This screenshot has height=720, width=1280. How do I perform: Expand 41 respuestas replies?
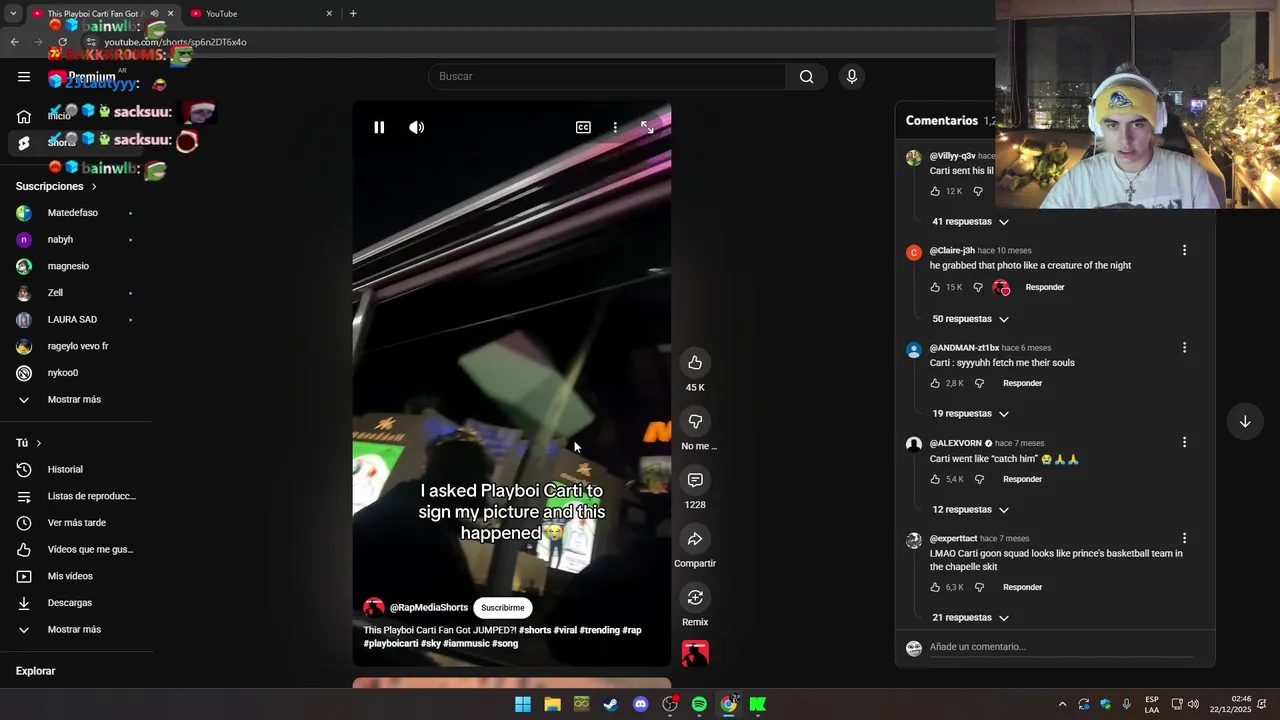970,222
